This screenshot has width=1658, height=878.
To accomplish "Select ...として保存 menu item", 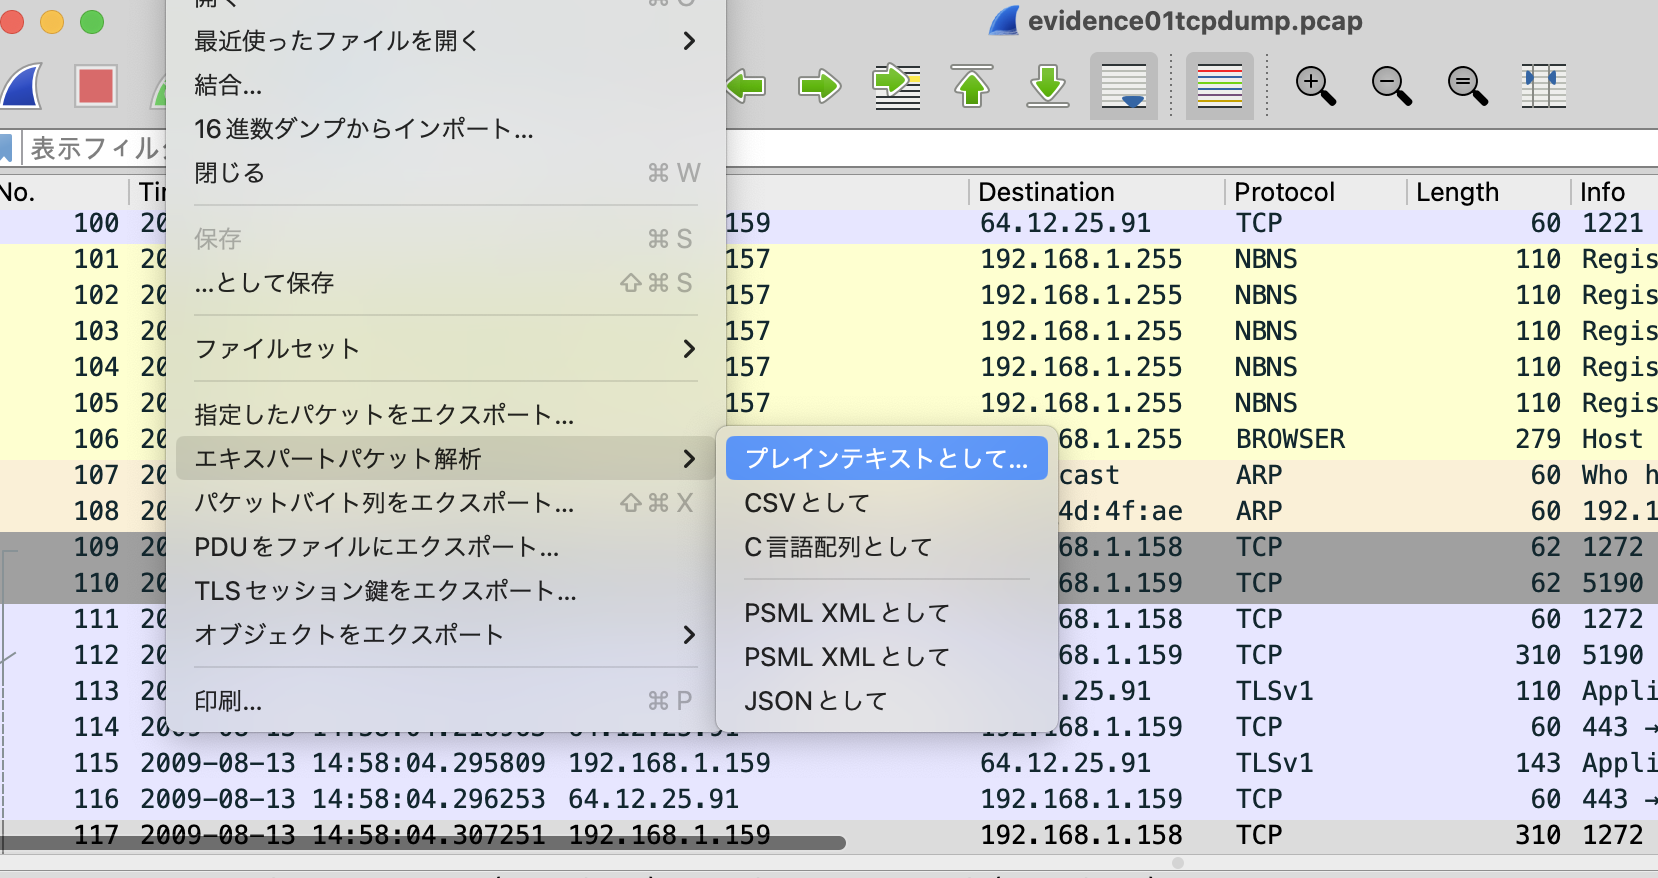I will click(x=446, y=283).
